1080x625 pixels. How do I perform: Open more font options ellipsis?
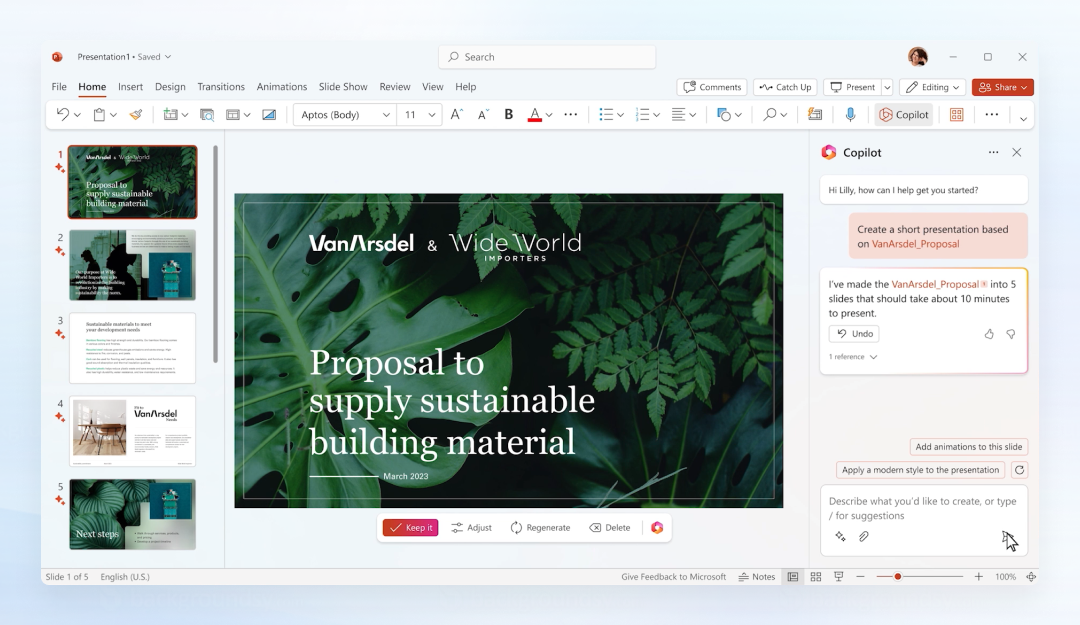click(570, 115)
